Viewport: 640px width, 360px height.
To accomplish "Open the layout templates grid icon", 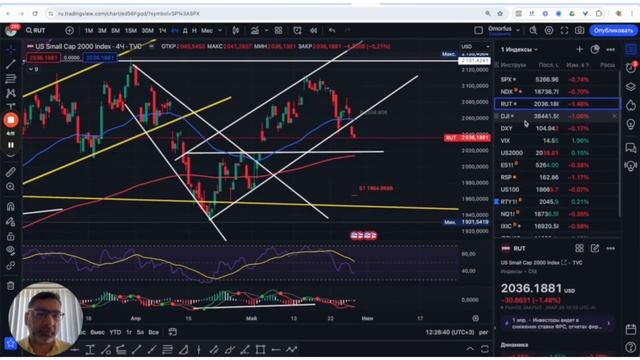I will [x=278, y=30].
